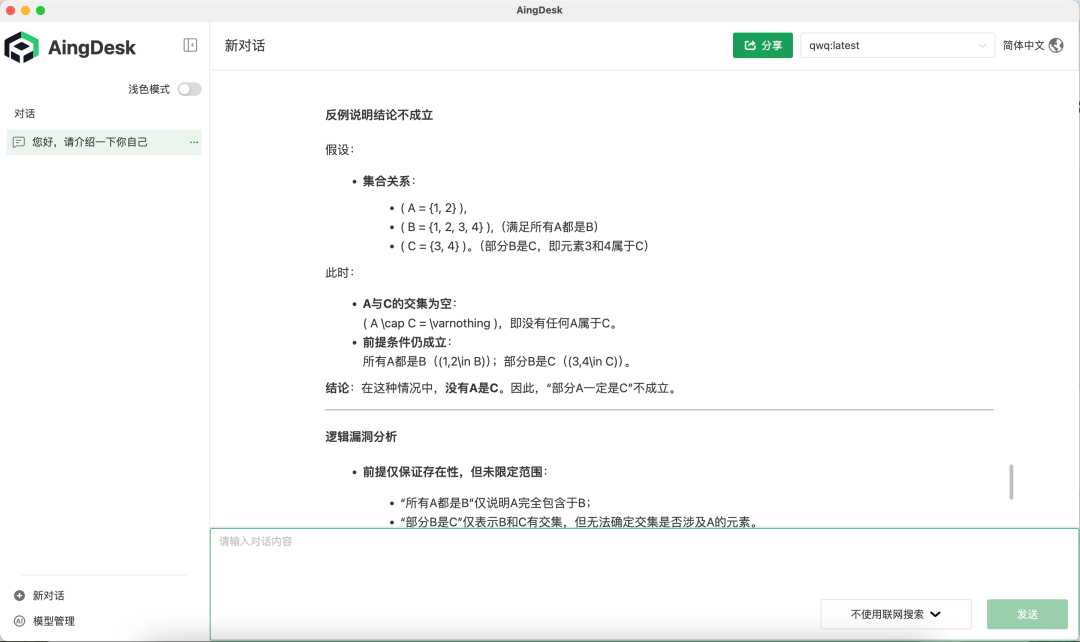Viewport: 1080px width, 642px height.
Task: Click the bold text A与C的交集为空
Action: tap(407, 304)
